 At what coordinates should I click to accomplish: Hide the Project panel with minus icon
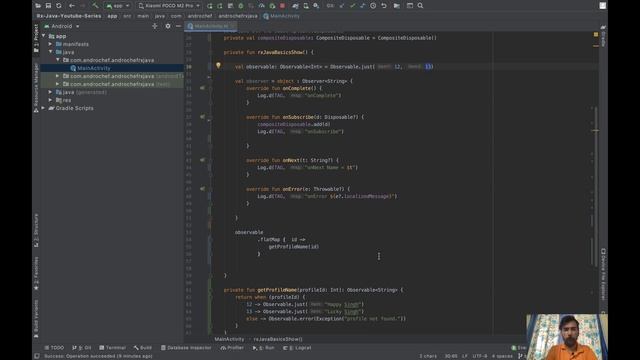coord(178,26)
